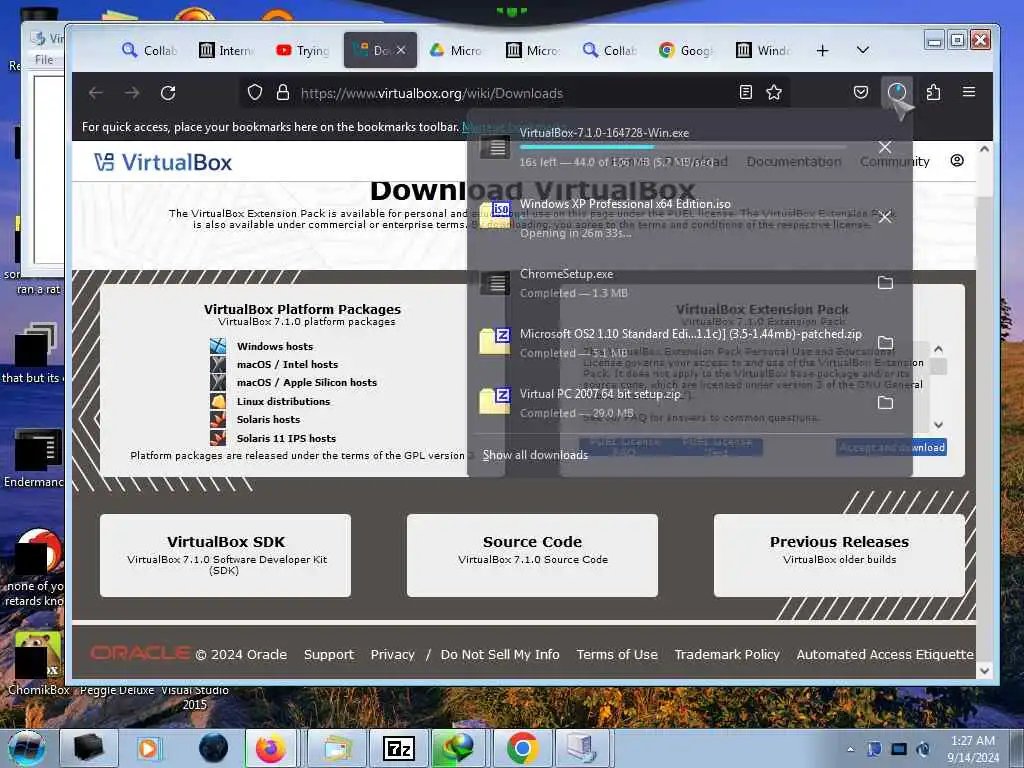Show Virtual PC 2007 zip in folder
This screenshot has height=768, width=1024.
pyautogui.click(x=885, y=403)
